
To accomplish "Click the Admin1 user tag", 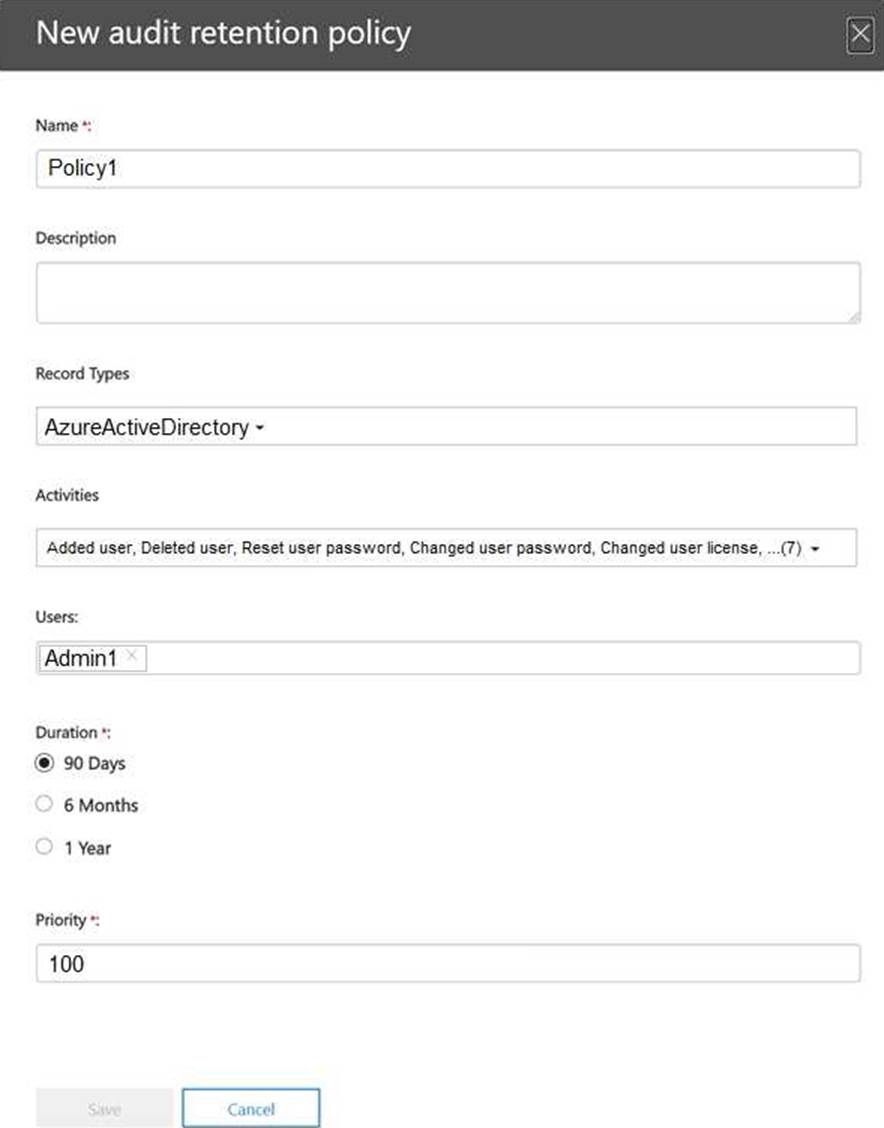I will pos(81,658).
